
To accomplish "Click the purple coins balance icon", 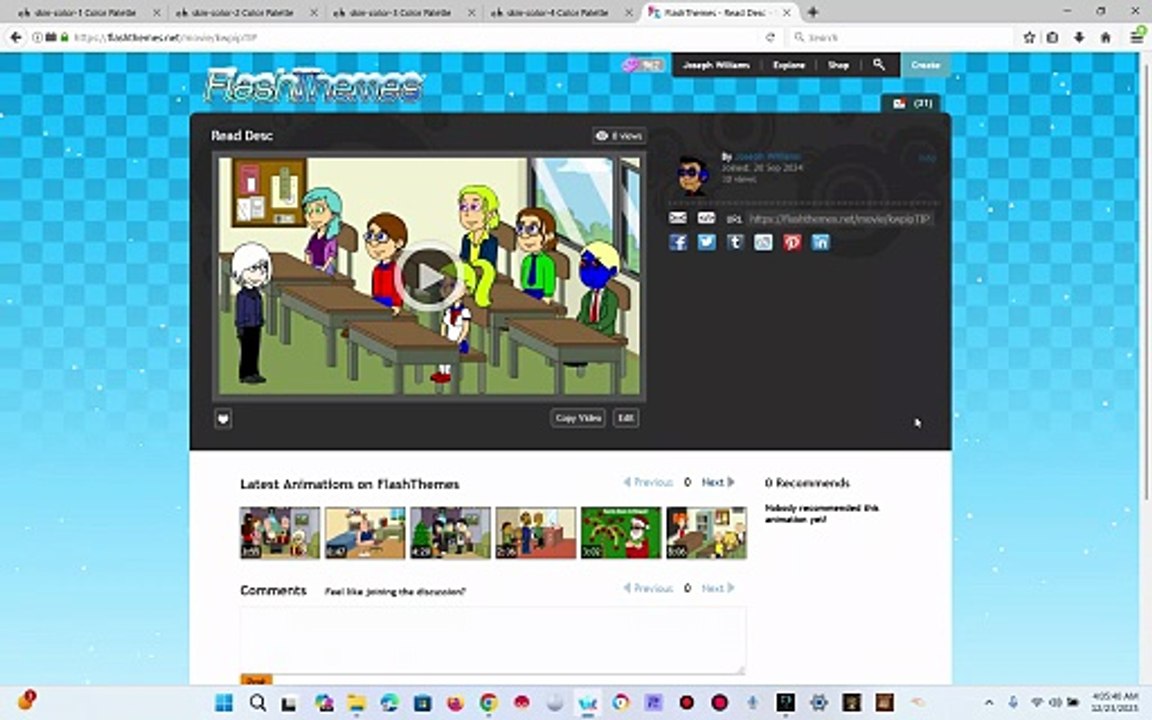I will [641, 65].
